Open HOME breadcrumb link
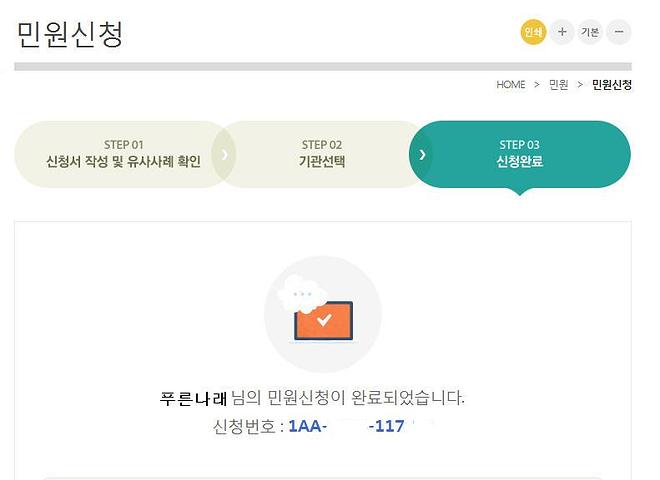Viewport: 660px width, 480px height. coord(511,85)
